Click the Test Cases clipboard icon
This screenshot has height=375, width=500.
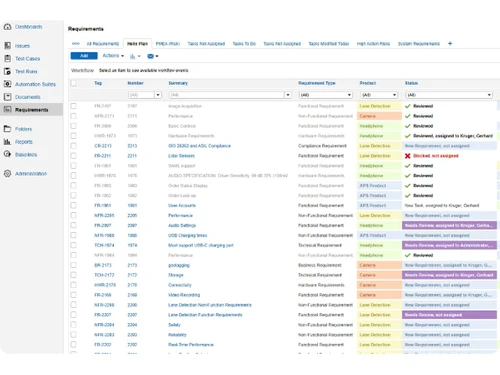(x=7, y=58)
